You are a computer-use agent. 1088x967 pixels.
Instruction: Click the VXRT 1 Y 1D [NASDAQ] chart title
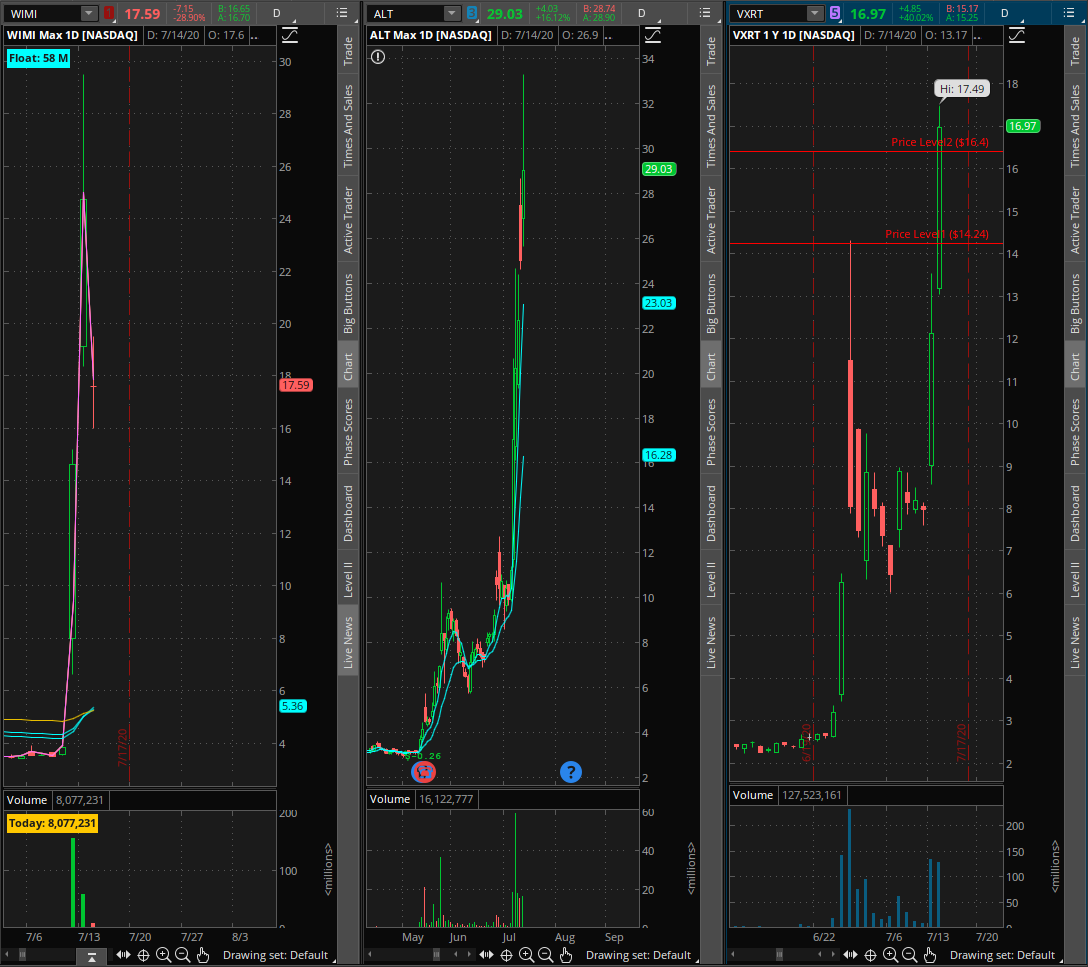pyautogui.click(x=794, y=35)
